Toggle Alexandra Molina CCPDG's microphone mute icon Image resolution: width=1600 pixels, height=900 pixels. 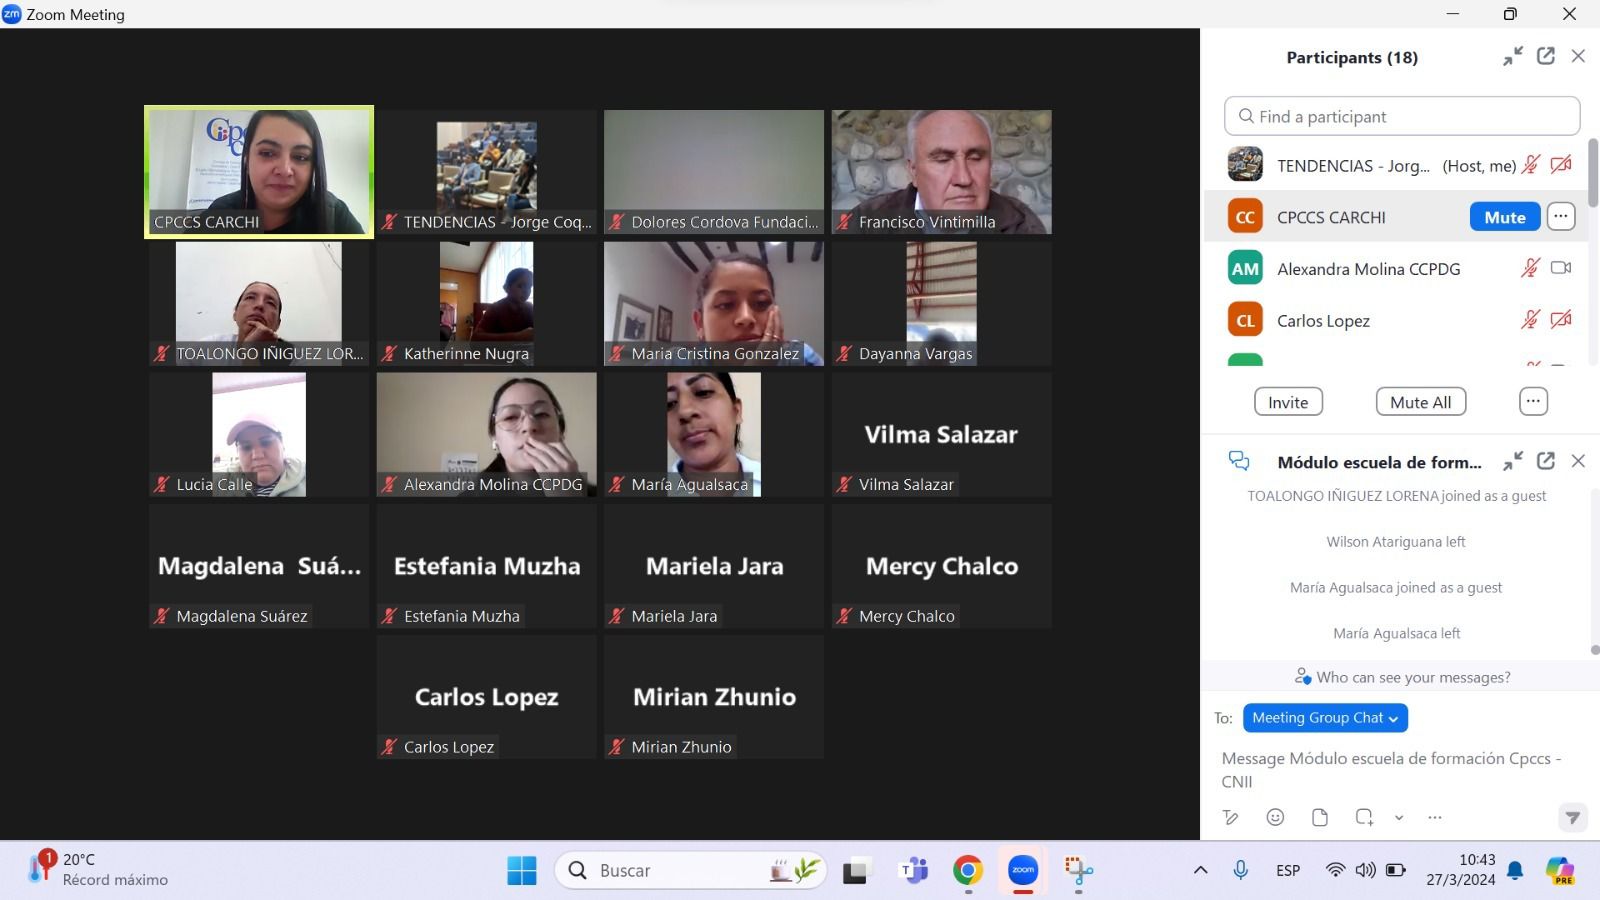pyautogui.click(x=1530, y=268)
